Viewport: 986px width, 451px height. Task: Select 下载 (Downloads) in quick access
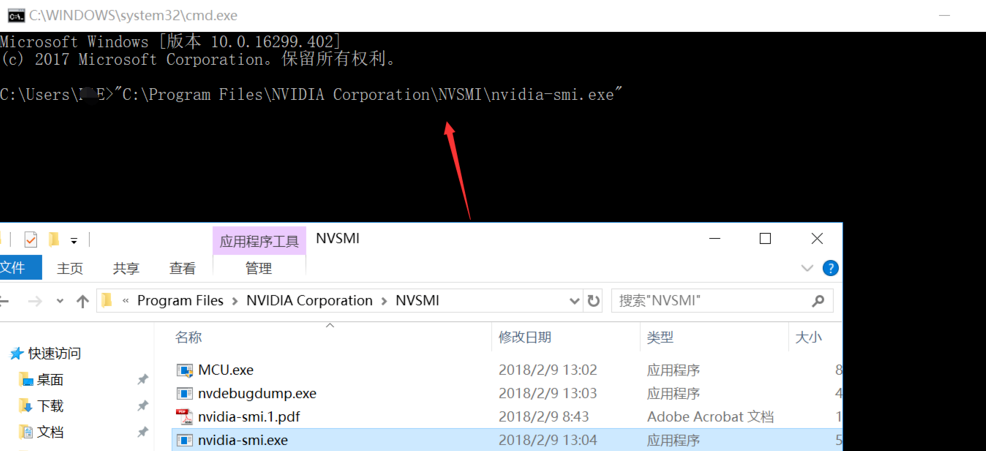click(50, 406)
